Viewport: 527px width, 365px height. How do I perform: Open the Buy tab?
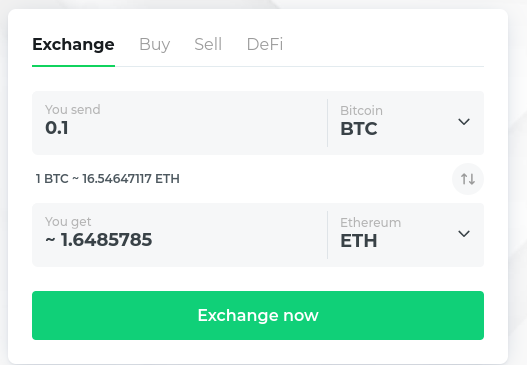click(x=155, y=44)
